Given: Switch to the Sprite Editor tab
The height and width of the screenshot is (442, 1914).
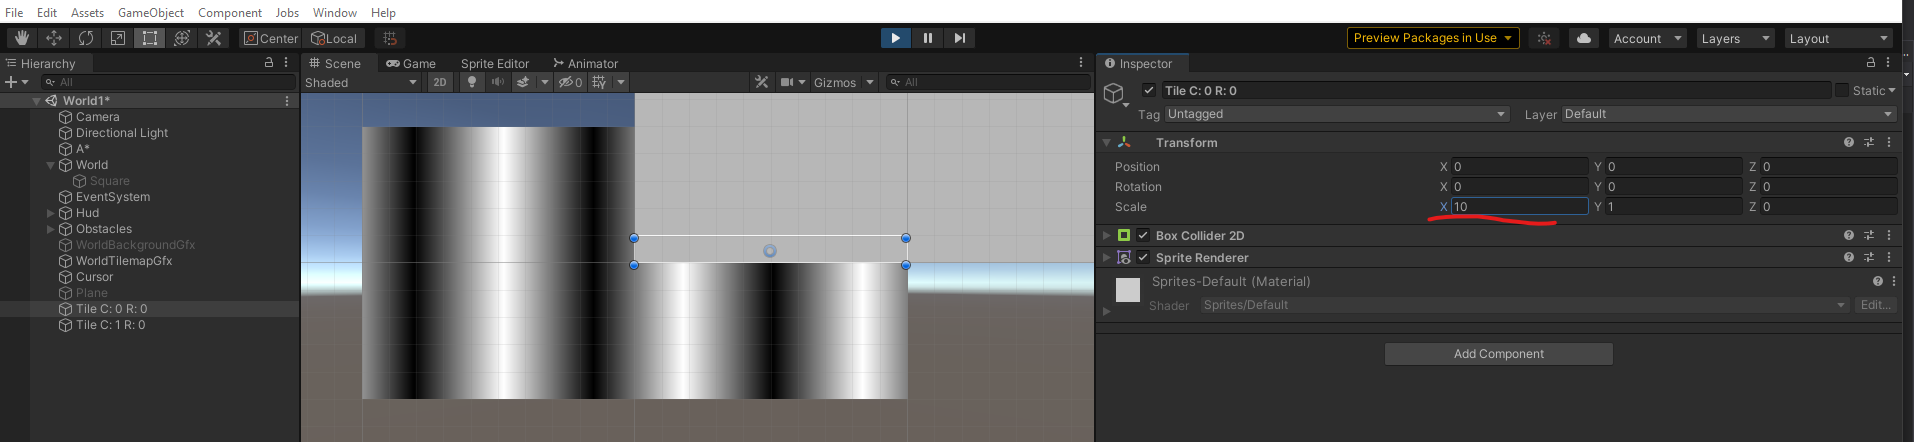Looking at the screenshot, I should pyautogui.click(x=495, y=63).
